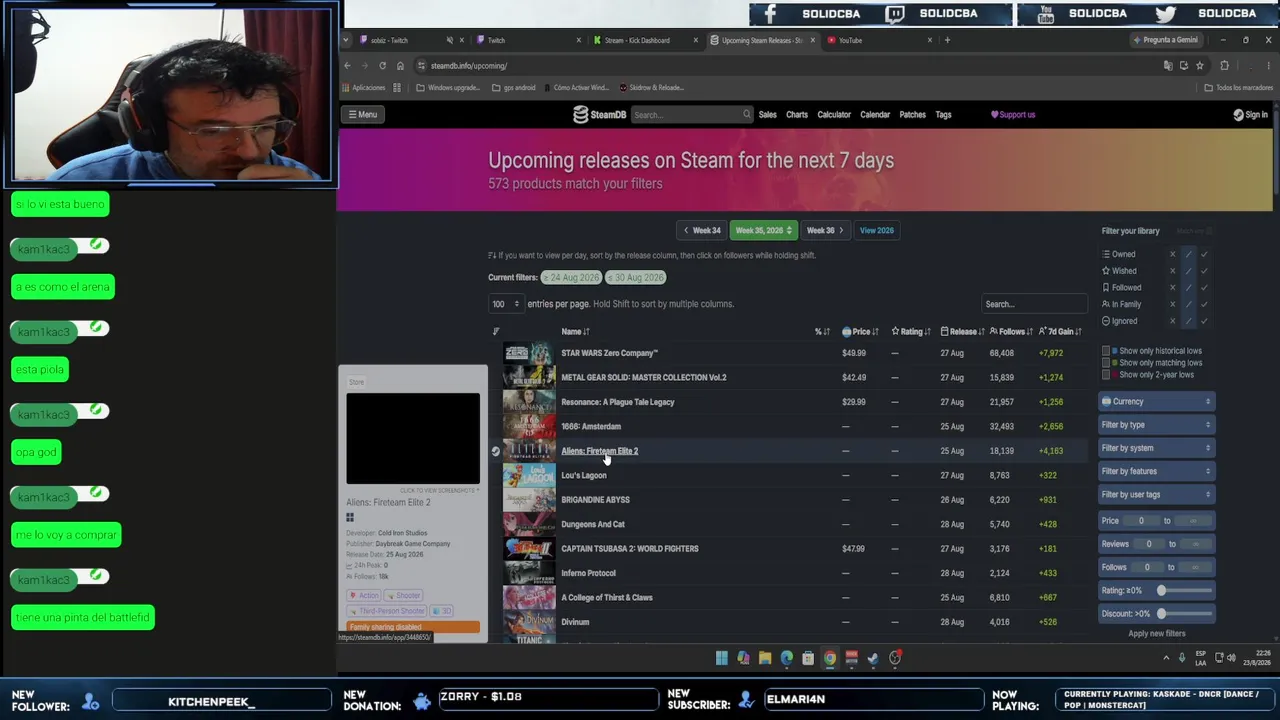Click the table Search input field
Viewport: 1280px width, 720px height.
1033,304
